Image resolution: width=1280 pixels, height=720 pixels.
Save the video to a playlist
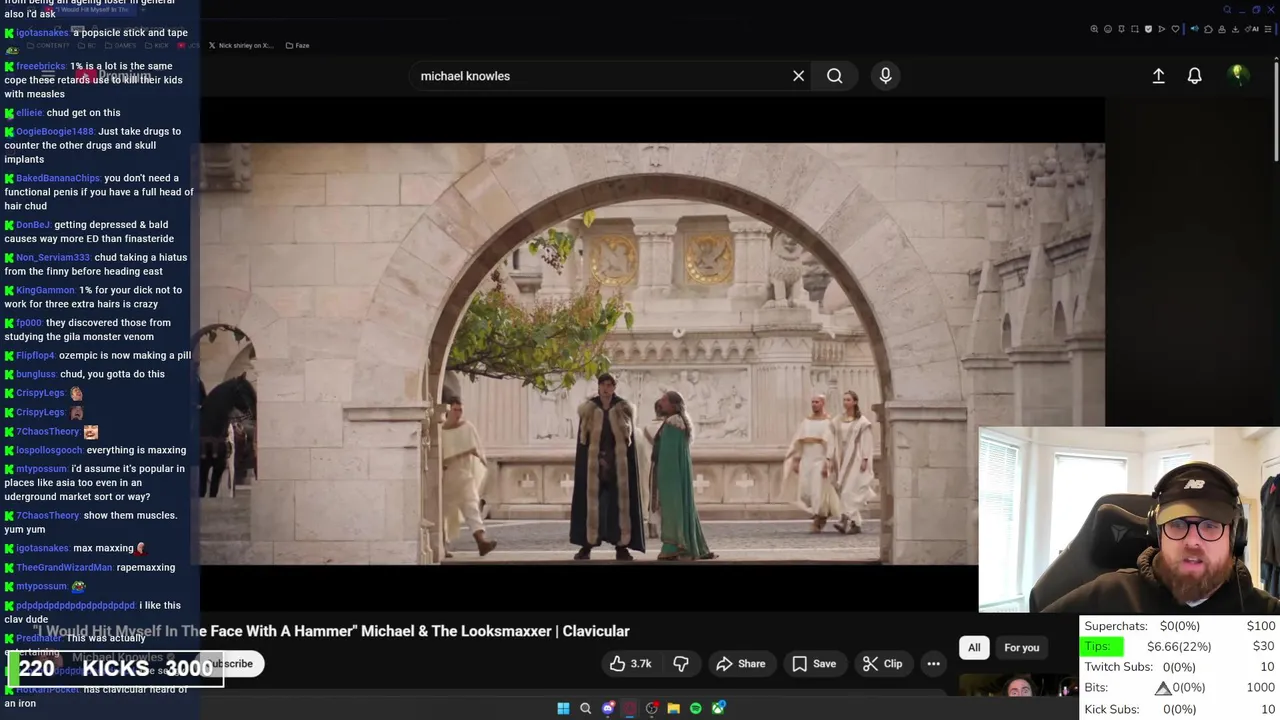(x=814, y=664)
